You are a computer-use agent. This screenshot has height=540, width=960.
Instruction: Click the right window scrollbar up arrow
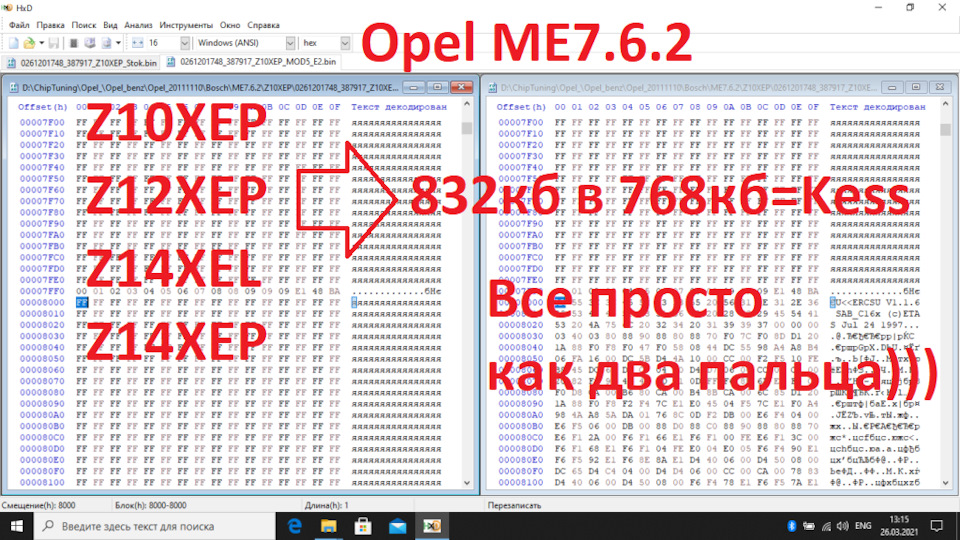click(x=946, y=104)
